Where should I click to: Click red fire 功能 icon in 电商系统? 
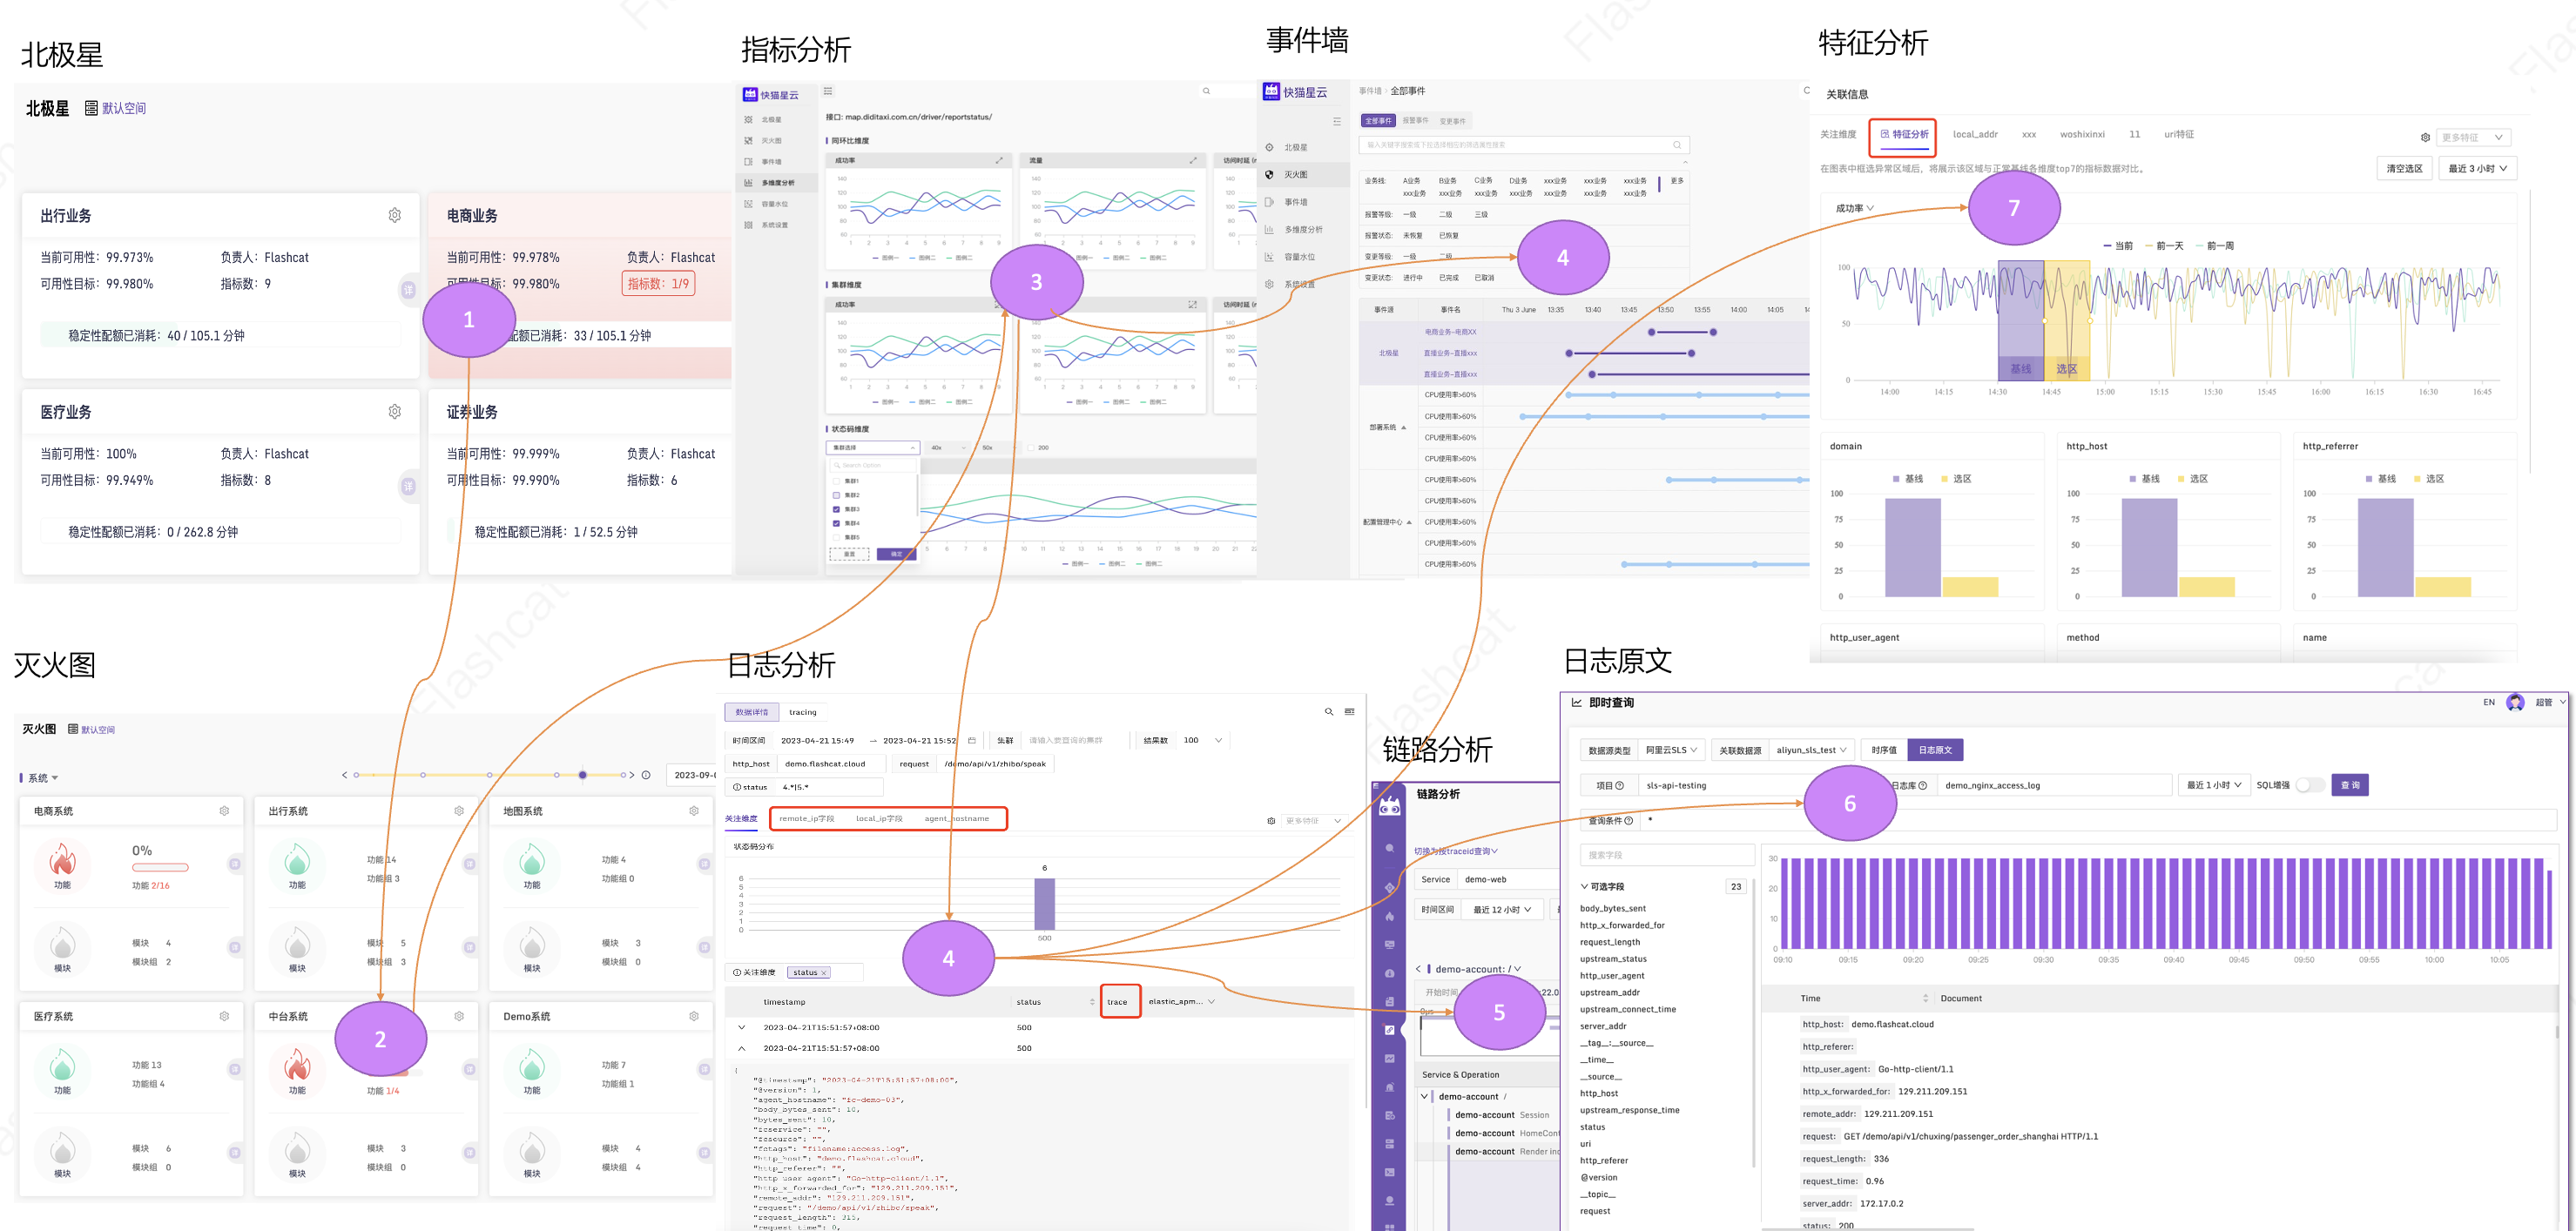[x=62, y=860]
